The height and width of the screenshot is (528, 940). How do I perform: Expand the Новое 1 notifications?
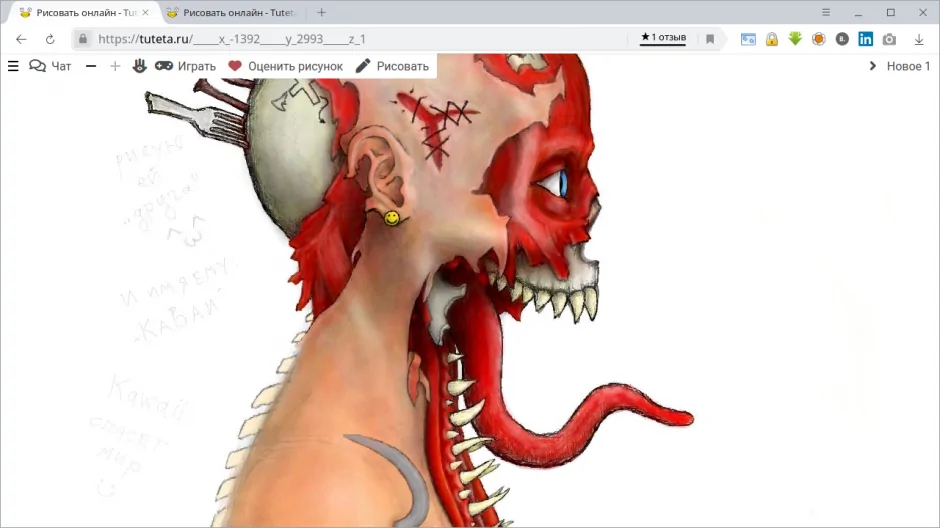(x=899, y=66)
